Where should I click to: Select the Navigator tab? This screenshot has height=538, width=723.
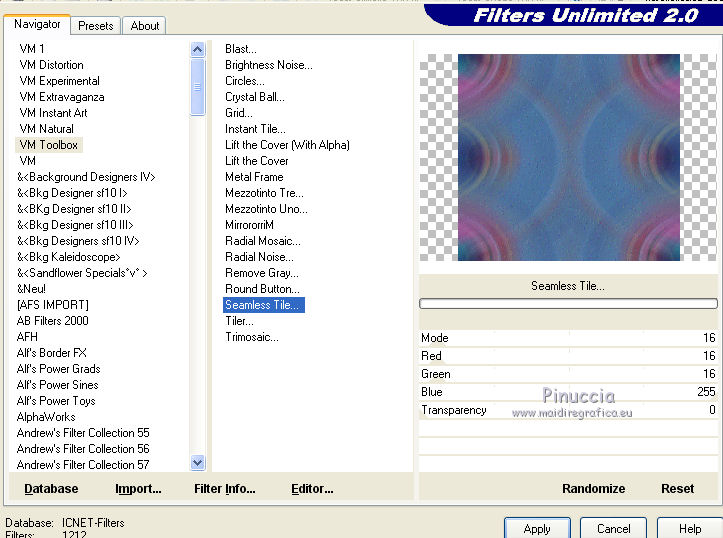point(37,24)
